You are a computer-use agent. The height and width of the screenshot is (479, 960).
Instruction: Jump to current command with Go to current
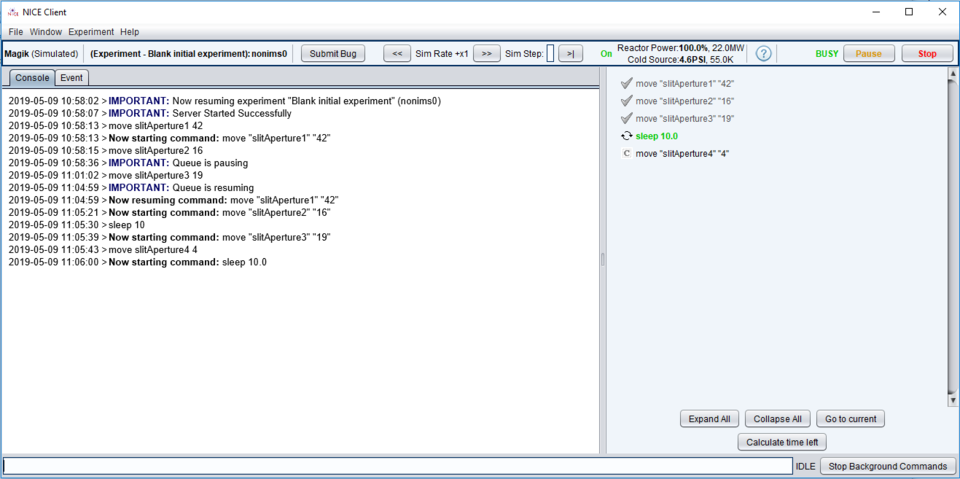tap(850, 419)
